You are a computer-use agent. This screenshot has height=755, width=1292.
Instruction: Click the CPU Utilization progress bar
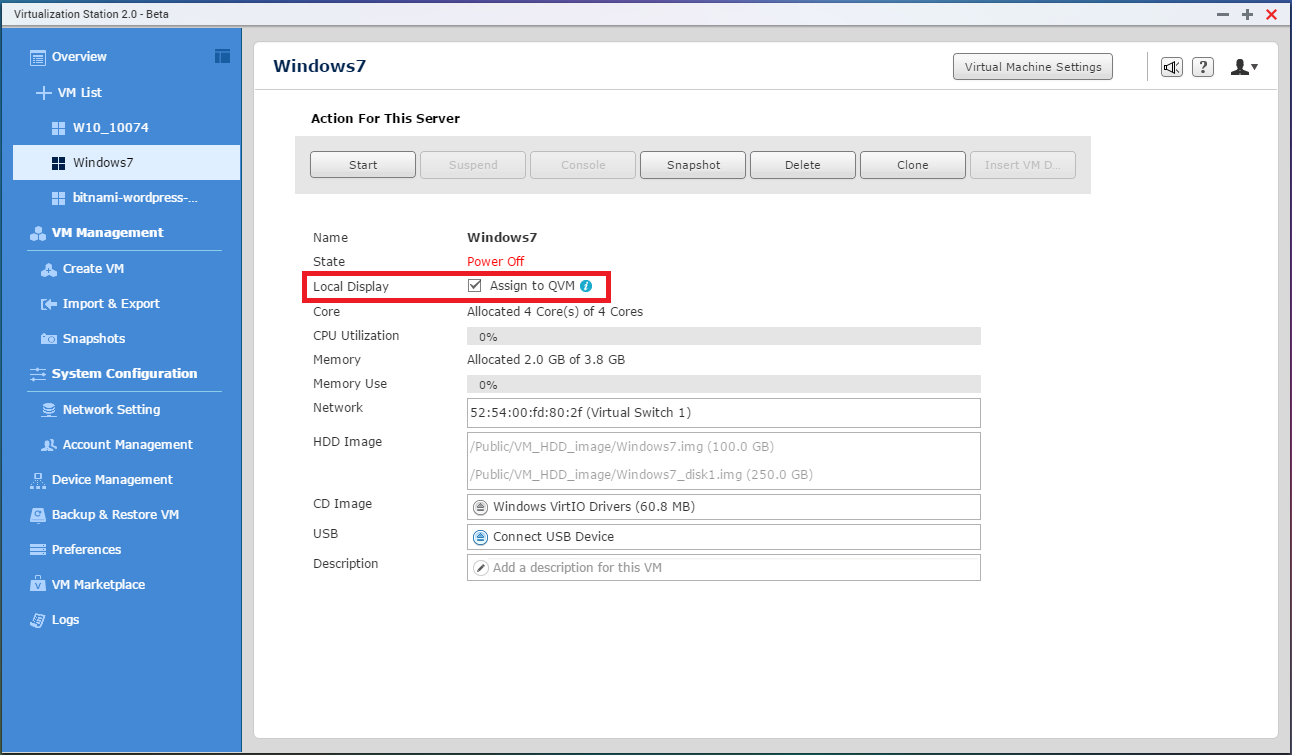(x=723, y=337)
